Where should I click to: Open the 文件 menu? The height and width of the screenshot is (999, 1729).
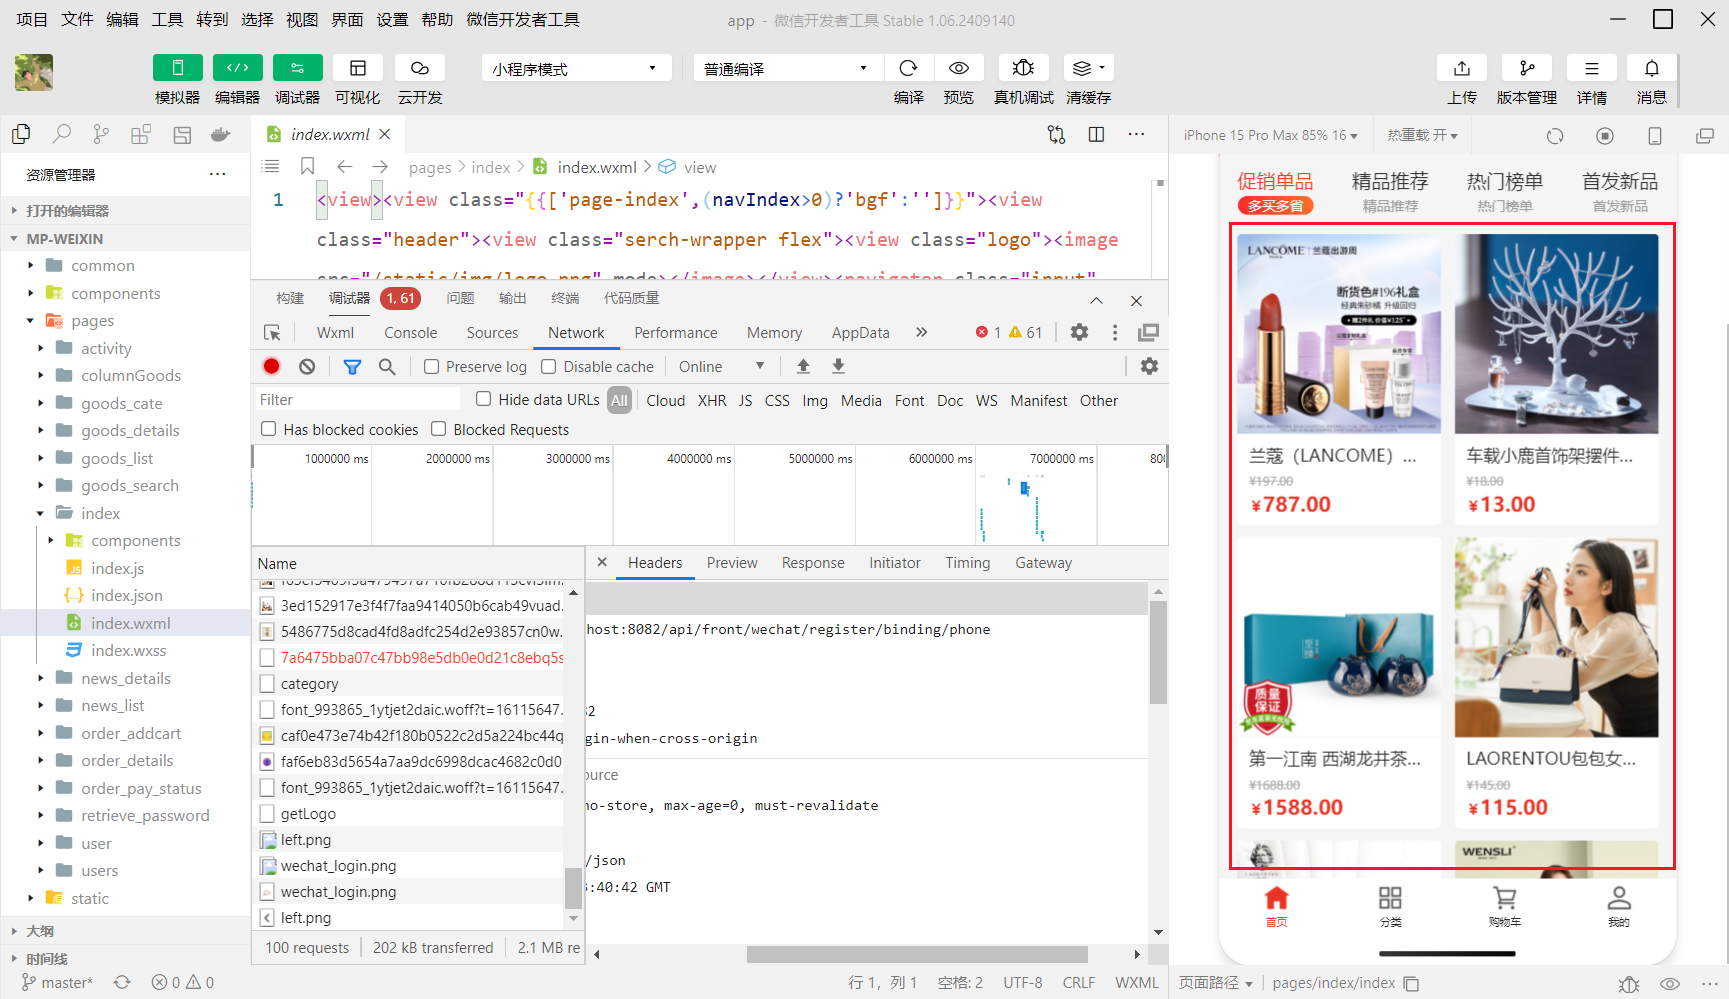pos(77,19)
